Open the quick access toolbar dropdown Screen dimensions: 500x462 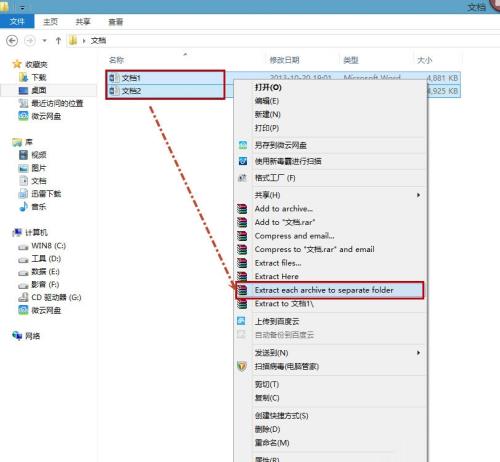pos(22,7)
